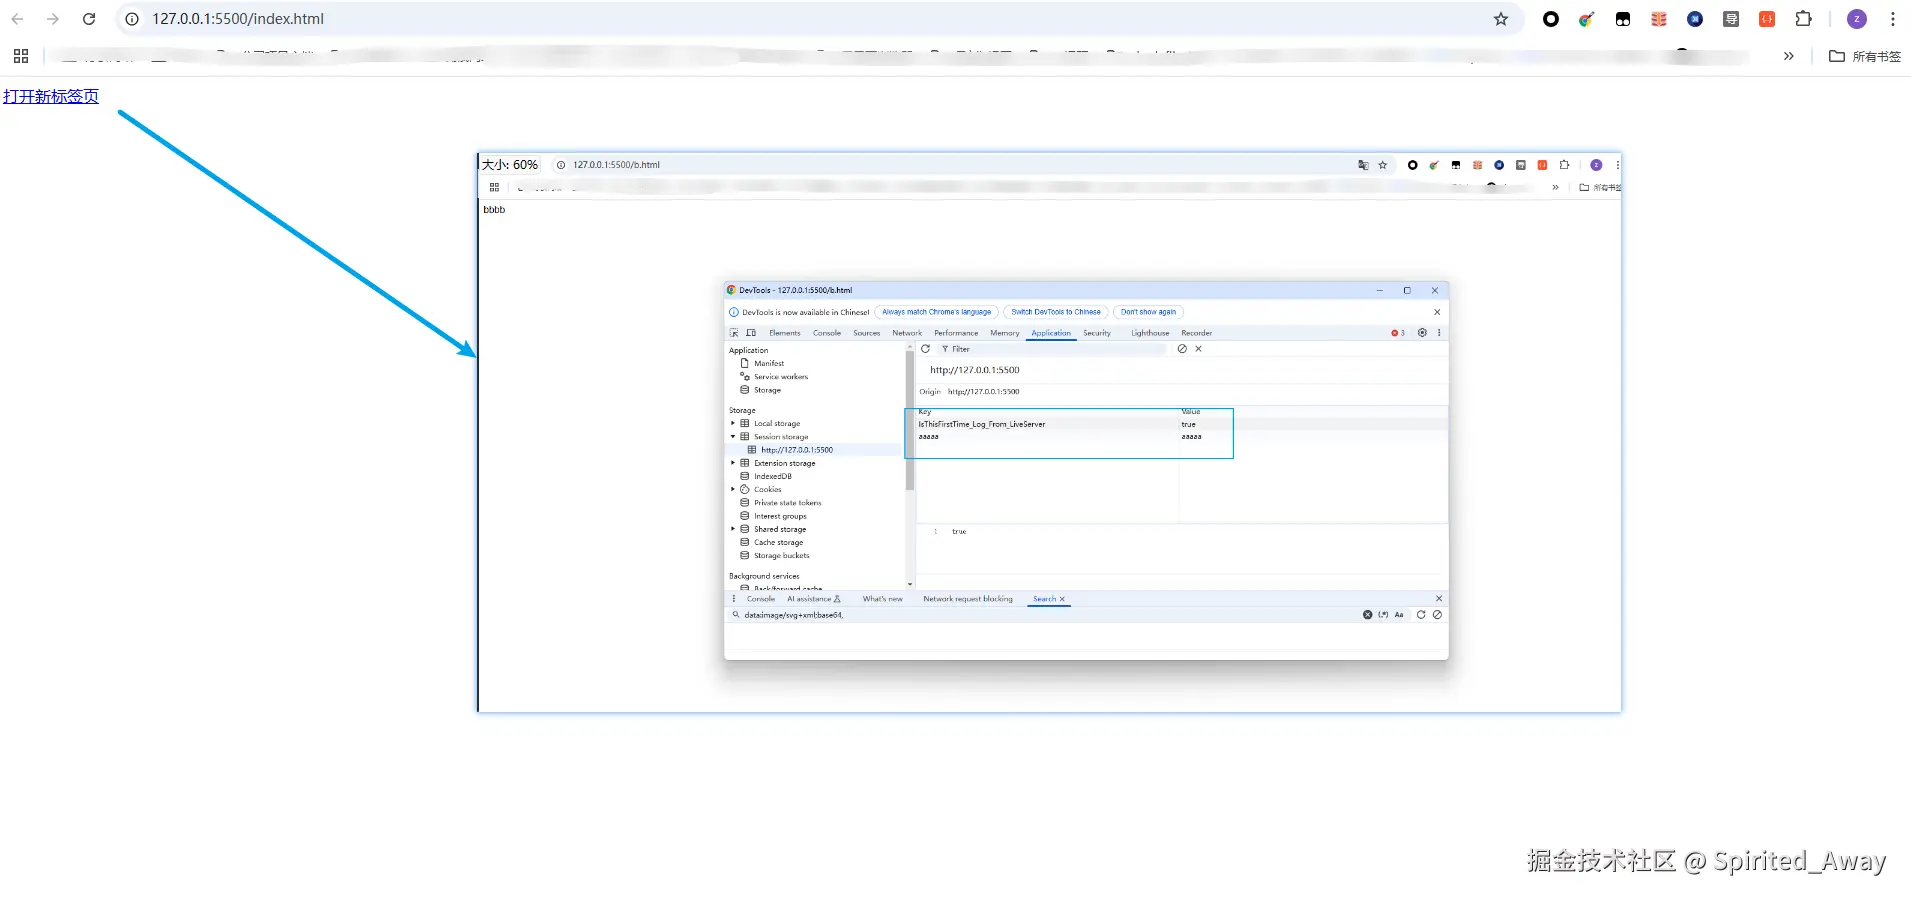Open Network request blocking drawer tab
The image size is (1911, 900).
coord(968,599)
